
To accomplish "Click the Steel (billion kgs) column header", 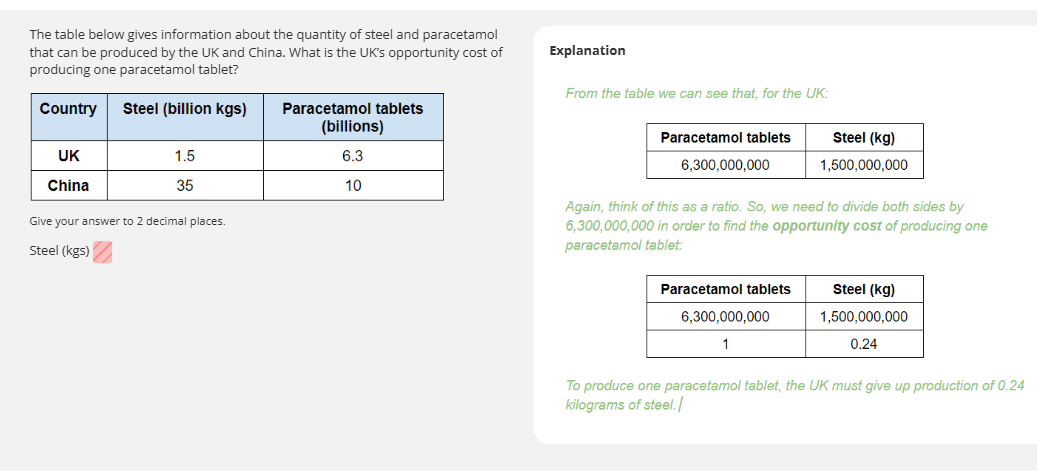I will (x=185, y=109).
